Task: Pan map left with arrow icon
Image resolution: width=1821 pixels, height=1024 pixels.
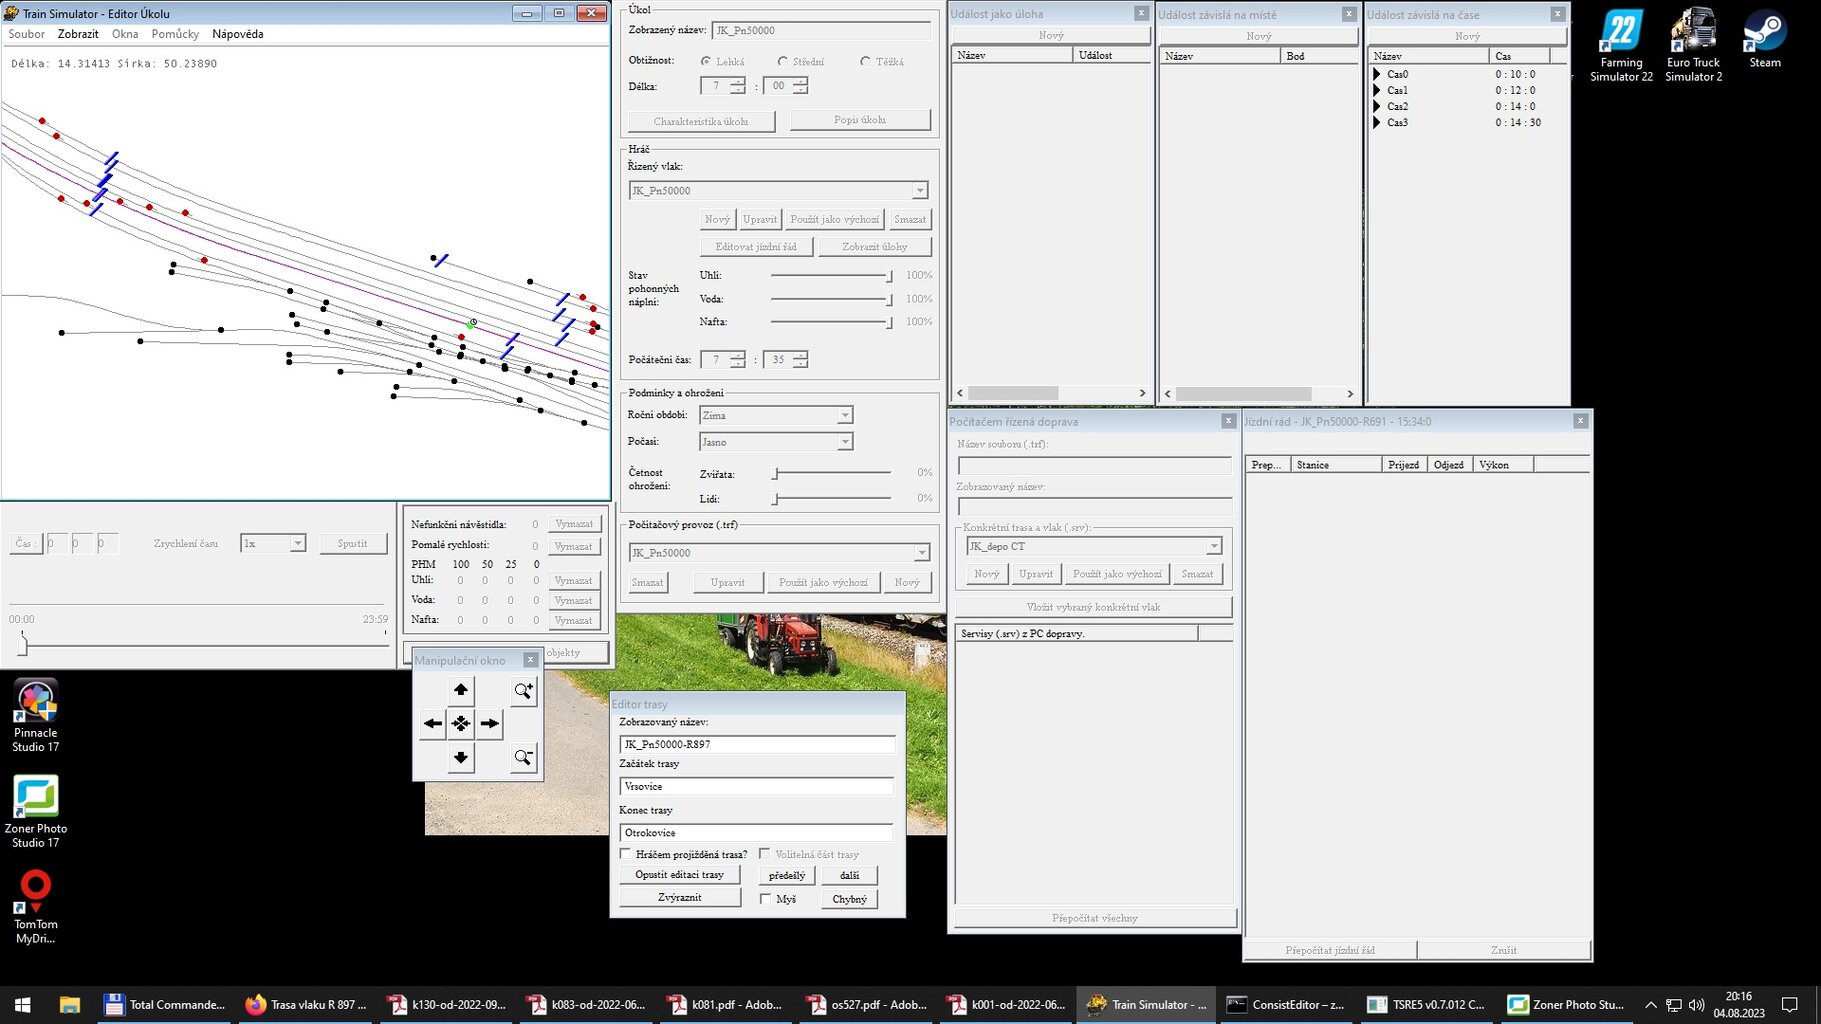Action: click(432, 723)
